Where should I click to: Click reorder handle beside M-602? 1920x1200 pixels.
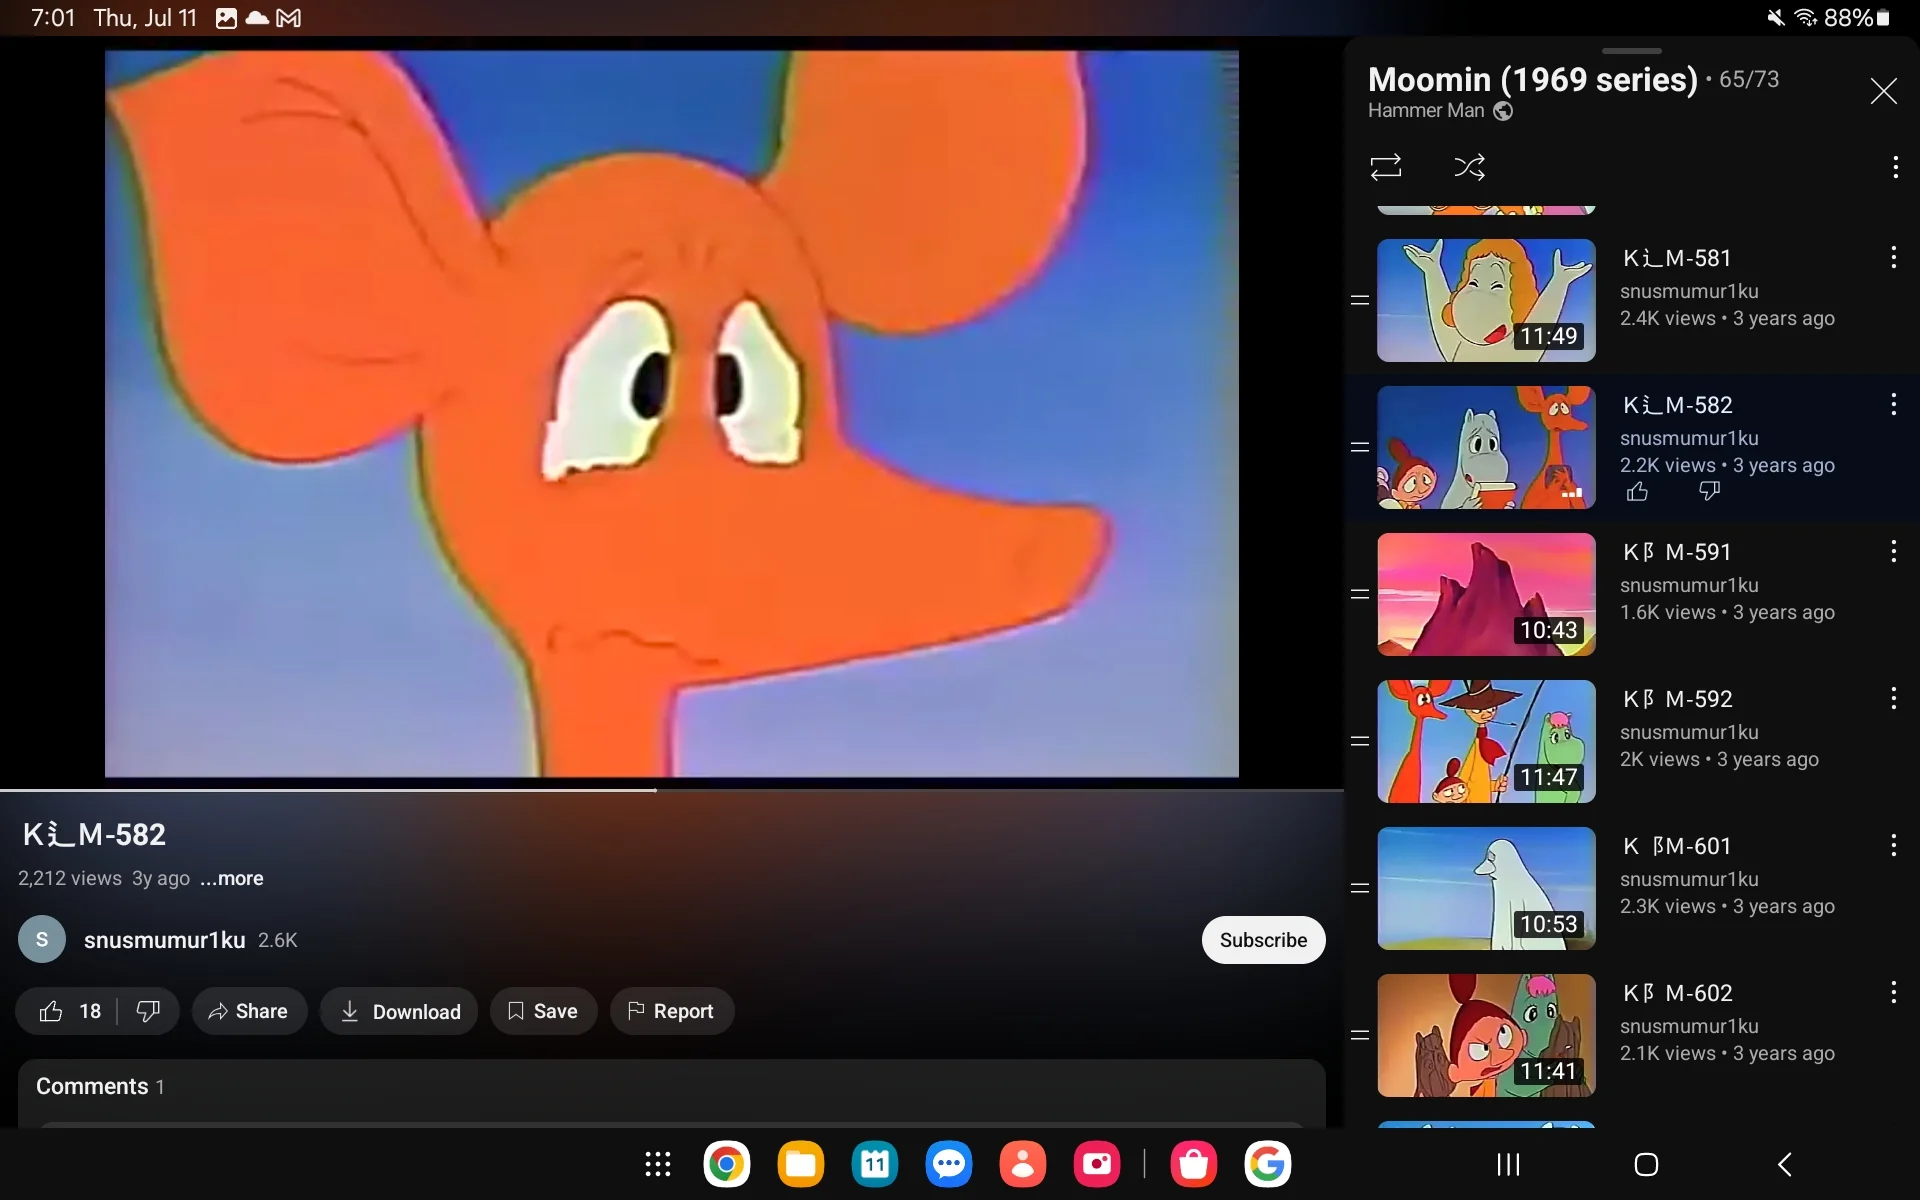1360,1035
